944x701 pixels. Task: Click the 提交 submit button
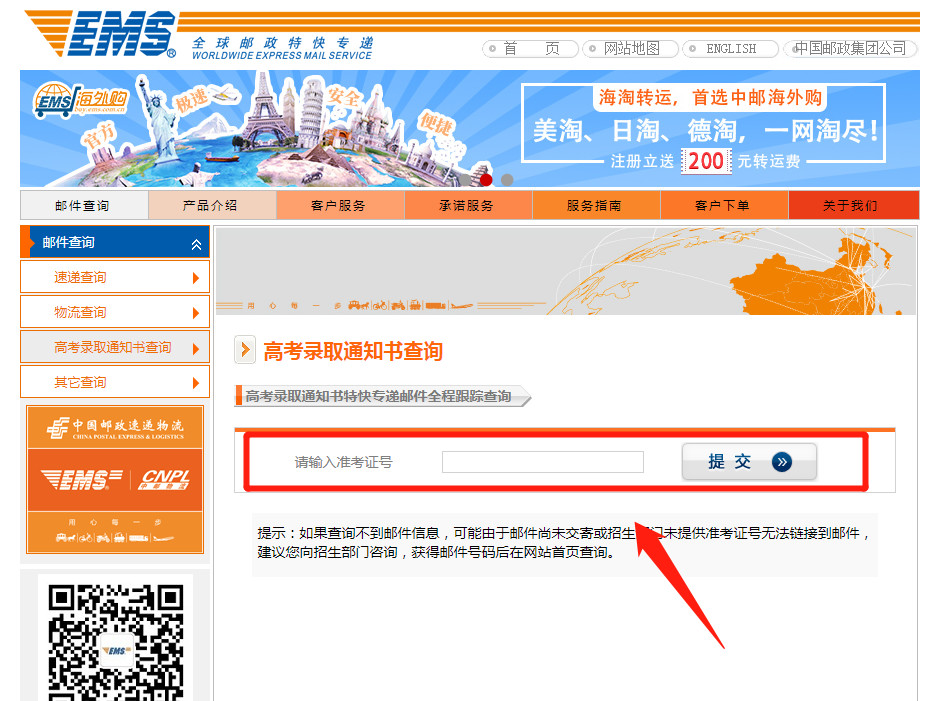click(749, 462)
